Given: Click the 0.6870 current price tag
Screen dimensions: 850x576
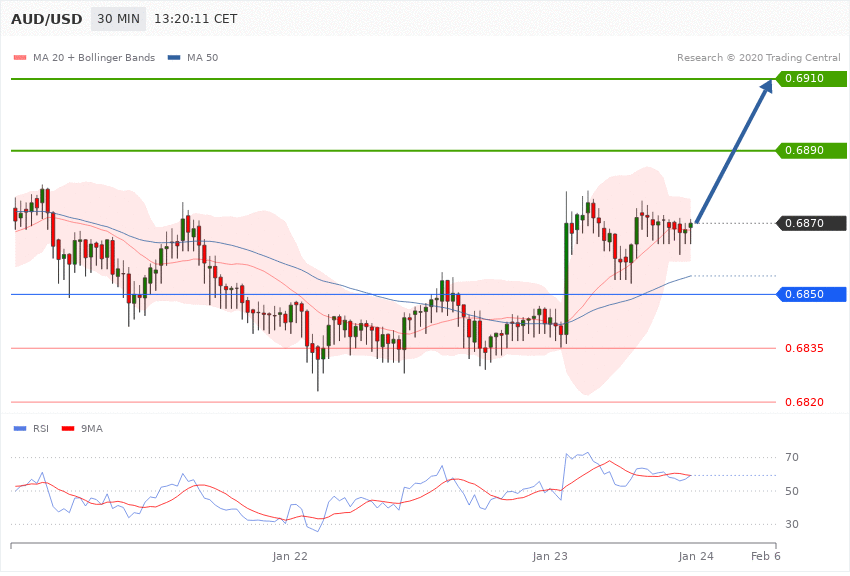Looking at the screenshot, I should coord(811,223).
